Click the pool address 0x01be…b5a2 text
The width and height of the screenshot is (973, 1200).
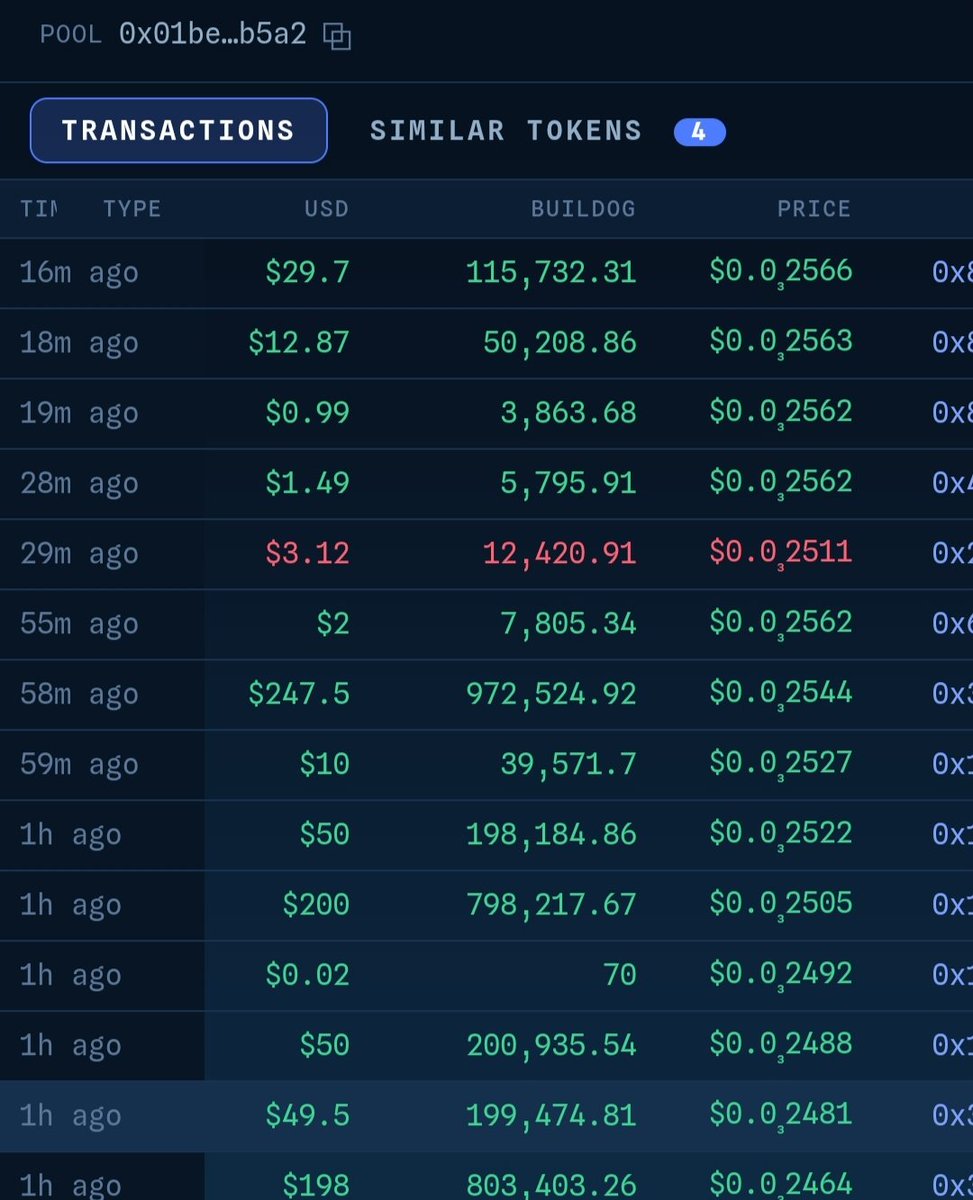pyautogui.click(x=212, y=35)
